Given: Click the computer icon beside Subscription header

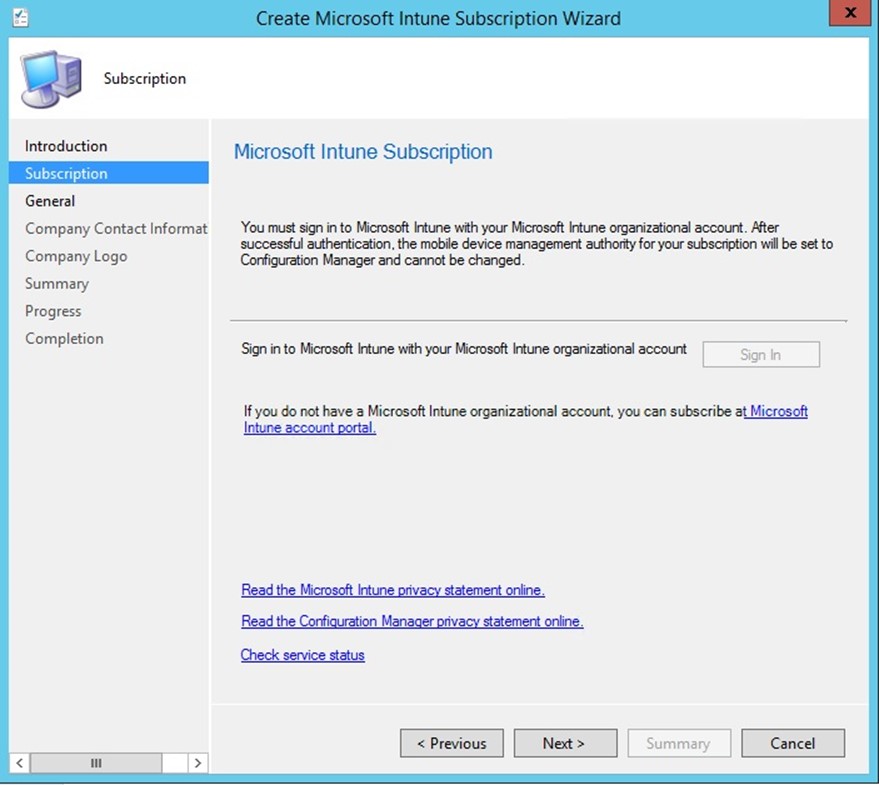Looking at the screenshot, I should (51, 79).
